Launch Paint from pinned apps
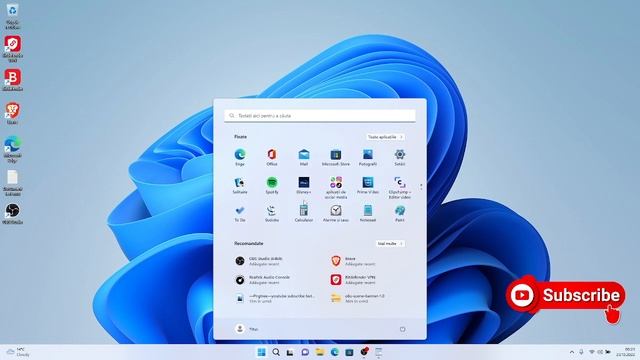This screenshot has width=640, height=360. 400,213
